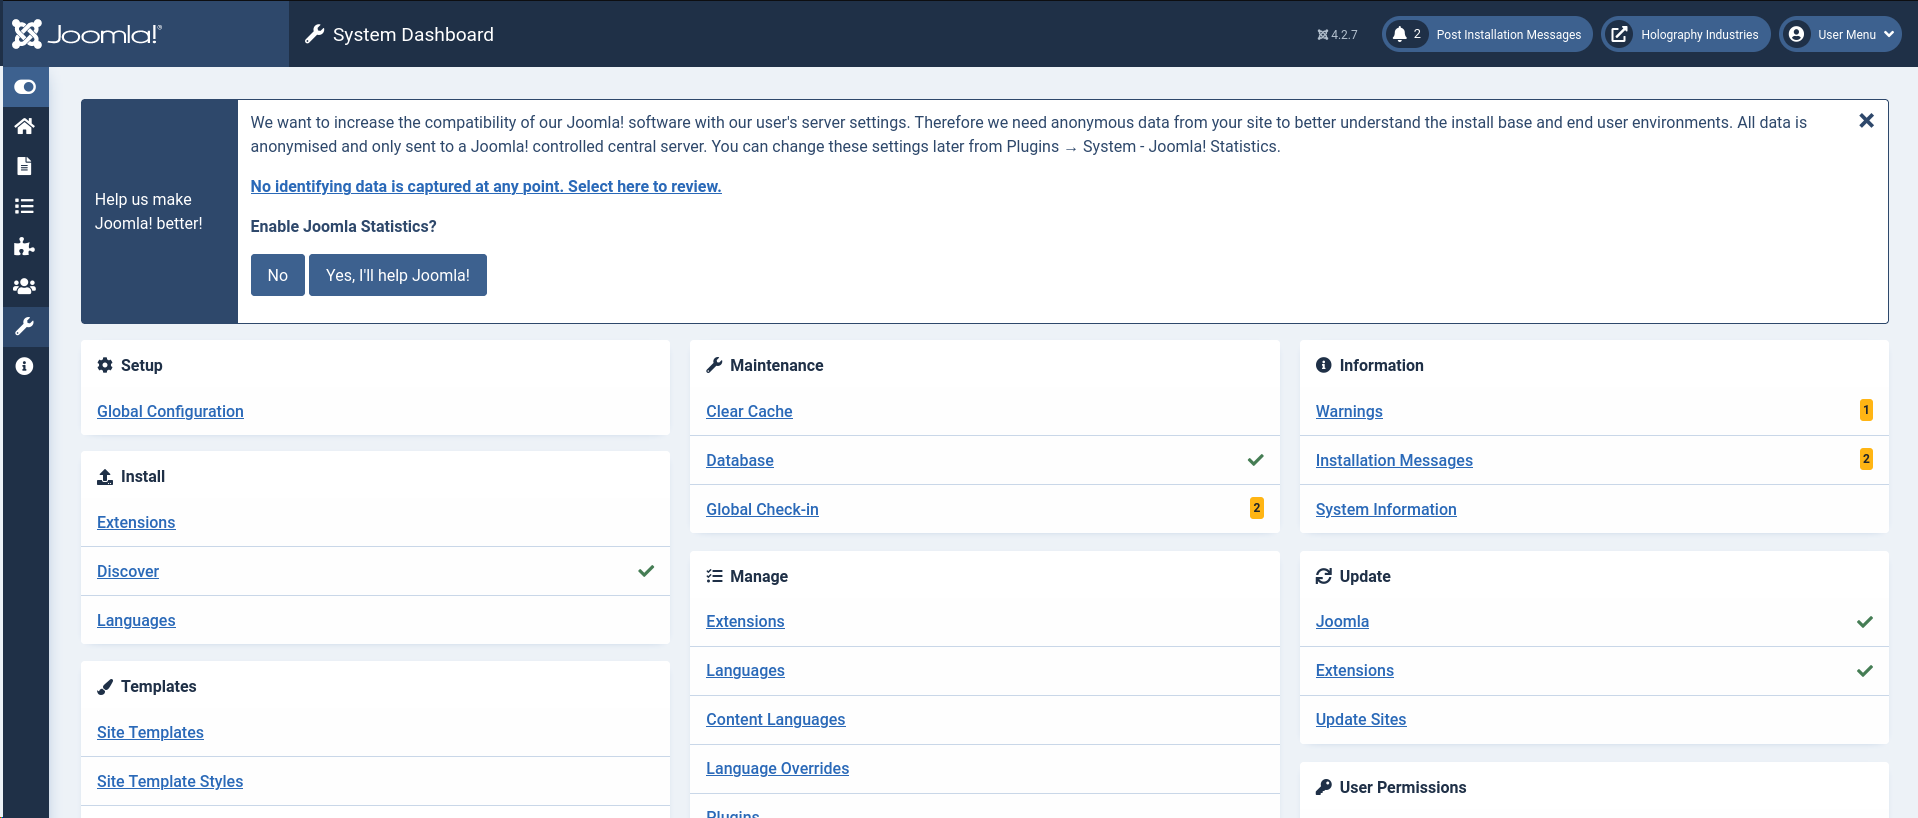
Task: Open Language Overrides
Action: tap(778, 768)
